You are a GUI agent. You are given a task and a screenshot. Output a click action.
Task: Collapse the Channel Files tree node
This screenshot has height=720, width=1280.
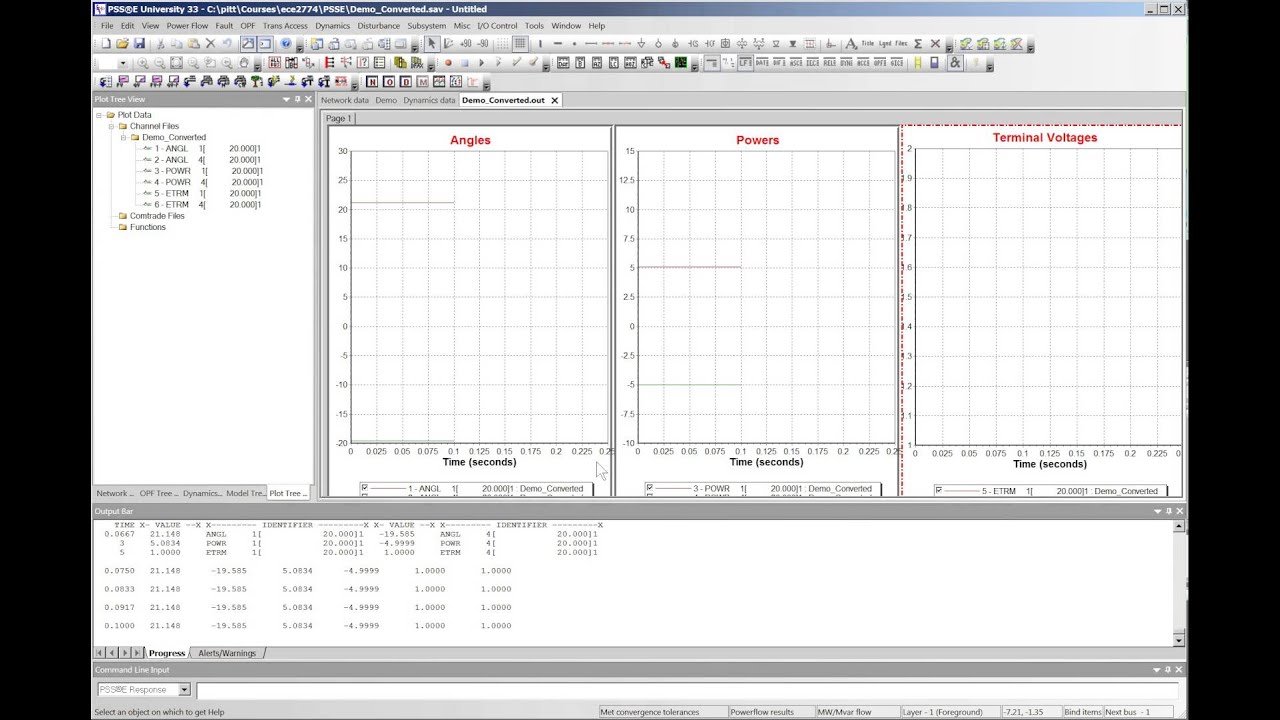(x=111, y=126)
